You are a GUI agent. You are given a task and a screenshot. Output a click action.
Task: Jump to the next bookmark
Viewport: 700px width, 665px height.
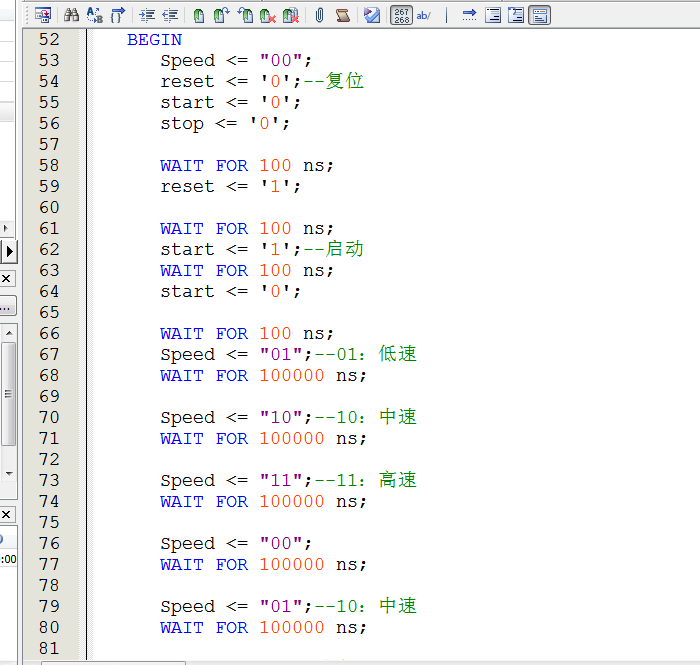click(x=221, y=15)
